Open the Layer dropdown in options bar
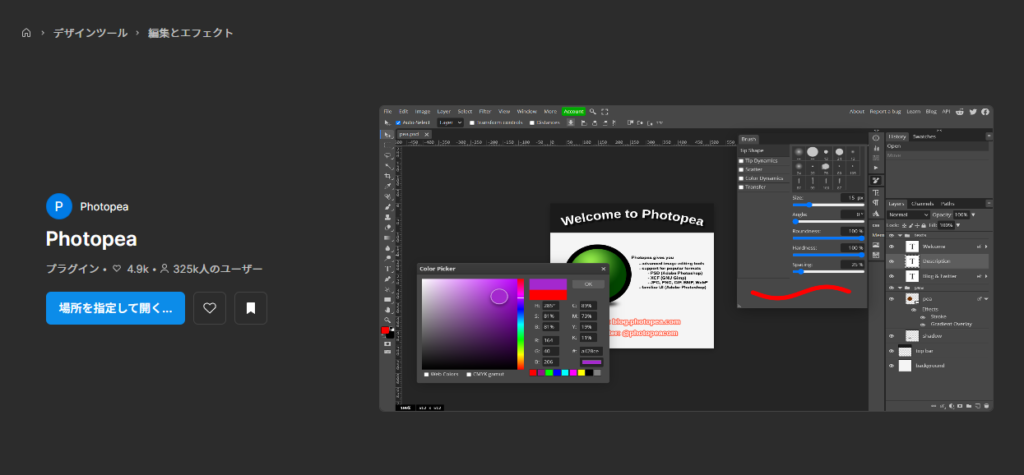 [x=450, y=122]
